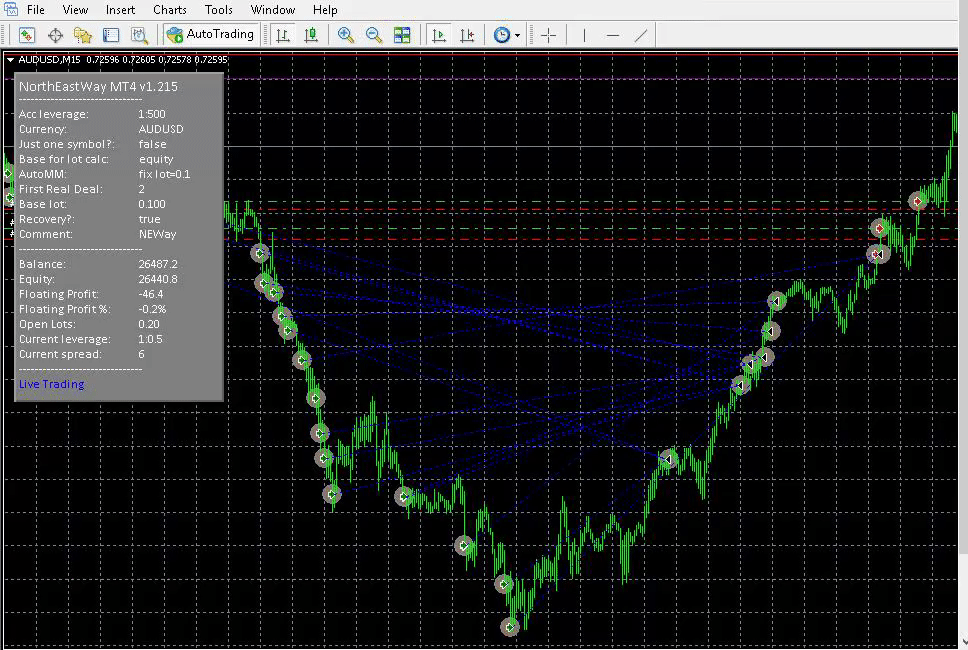
Task: Open the Insert menu
Action: tap(120, 10)
